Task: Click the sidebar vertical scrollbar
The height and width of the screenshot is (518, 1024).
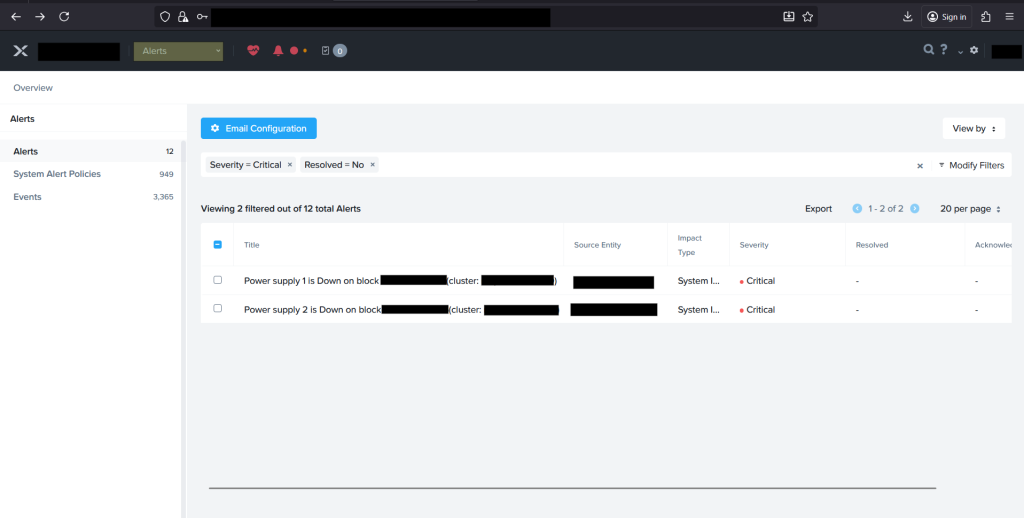Action: pyautogui.click(x=184, y=329)
